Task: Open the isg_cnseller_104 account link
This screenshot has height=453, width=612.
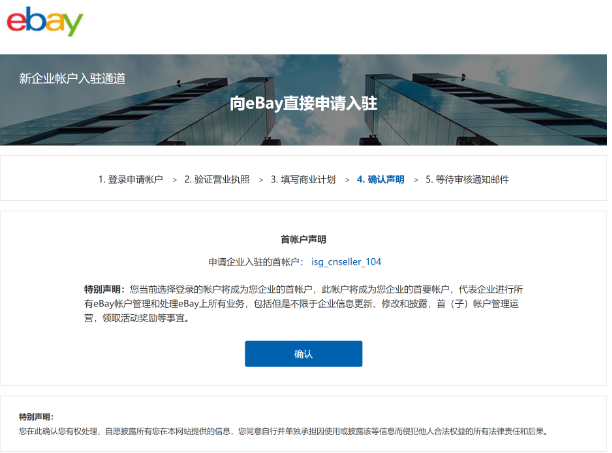Action: (346, 261)
